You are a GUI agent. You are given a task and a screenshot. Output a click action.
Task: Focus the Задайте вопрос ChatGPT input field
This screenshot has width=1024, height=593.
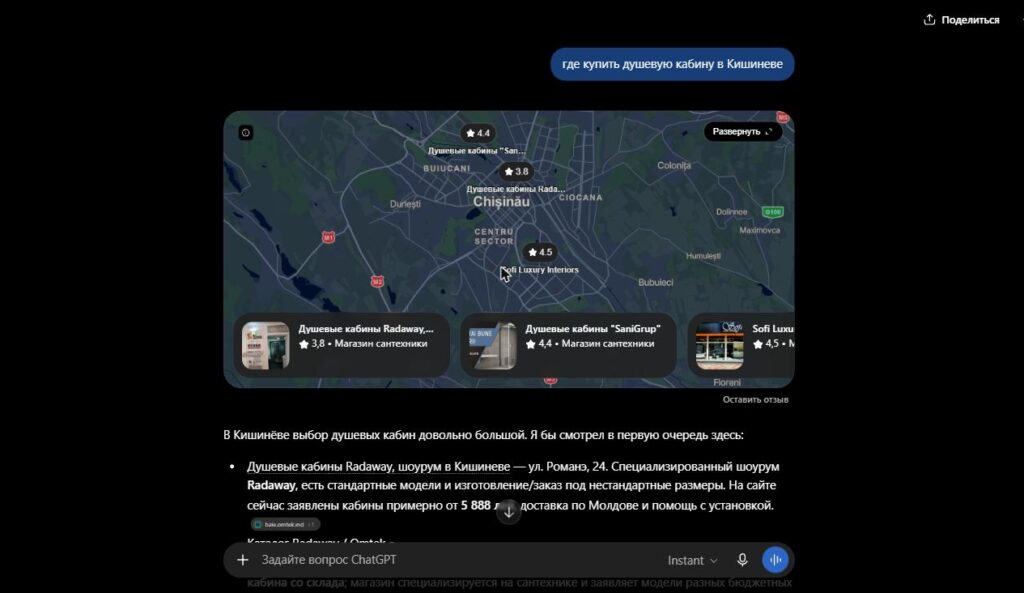point(457,560)
